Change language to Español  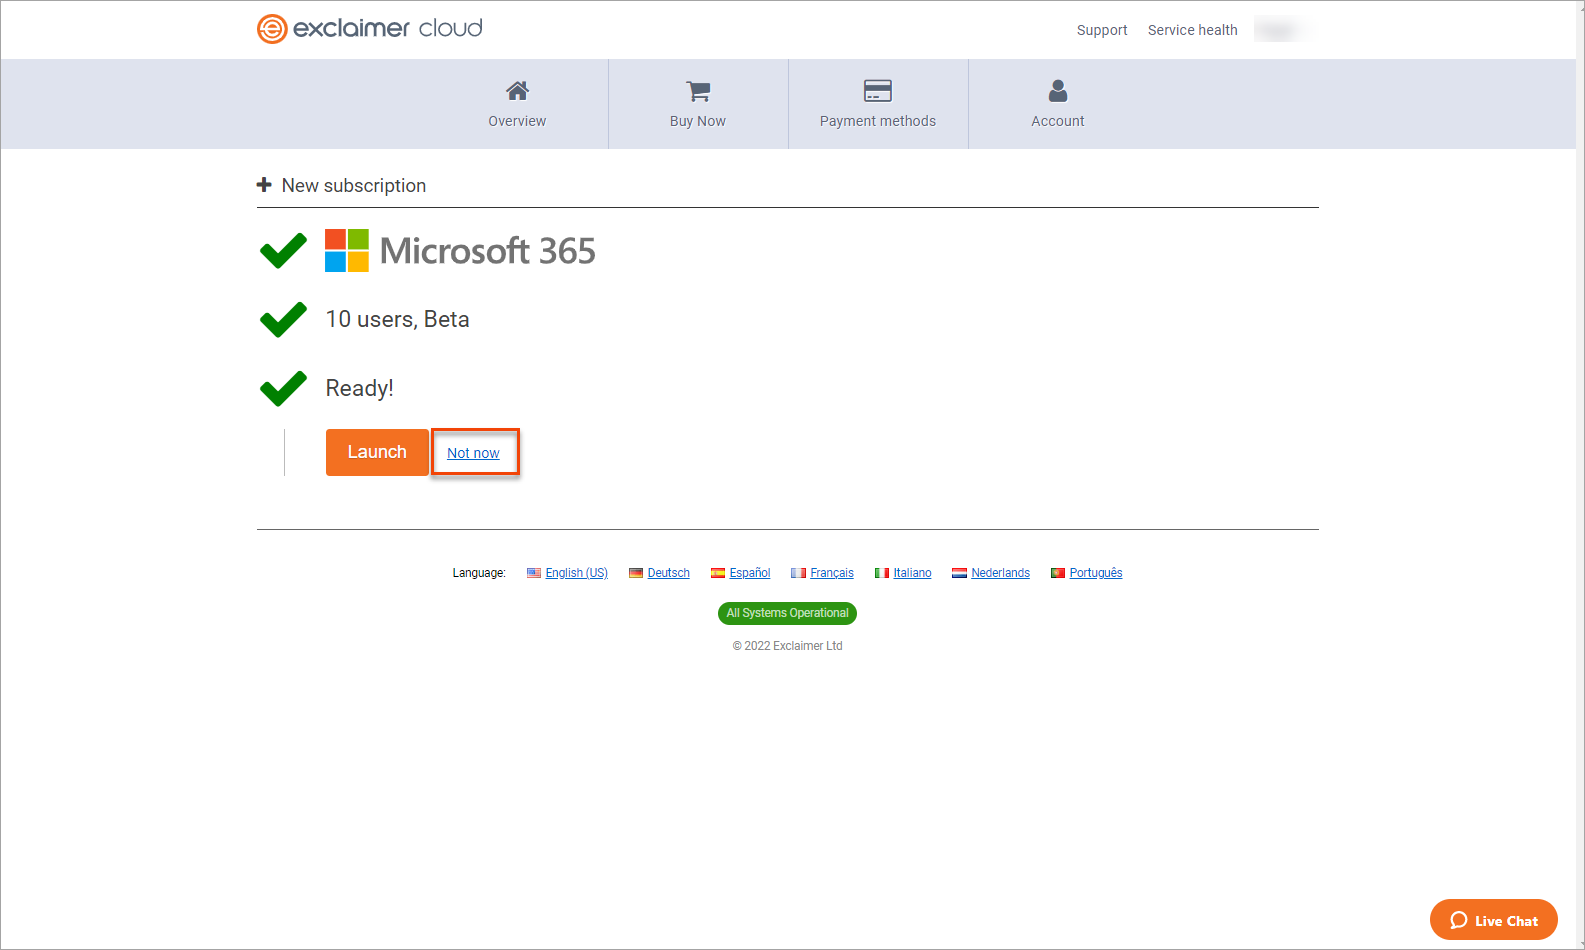click(x=749, y=573)
